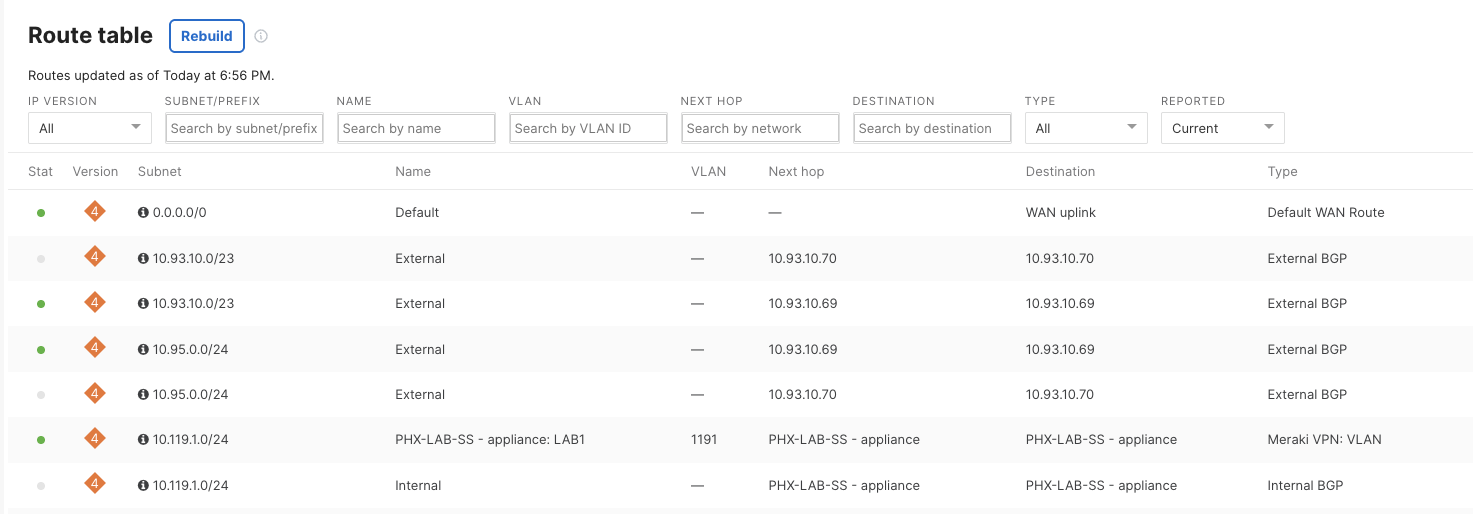
Task: Click the Type column header
Action: pos(1282,172)
